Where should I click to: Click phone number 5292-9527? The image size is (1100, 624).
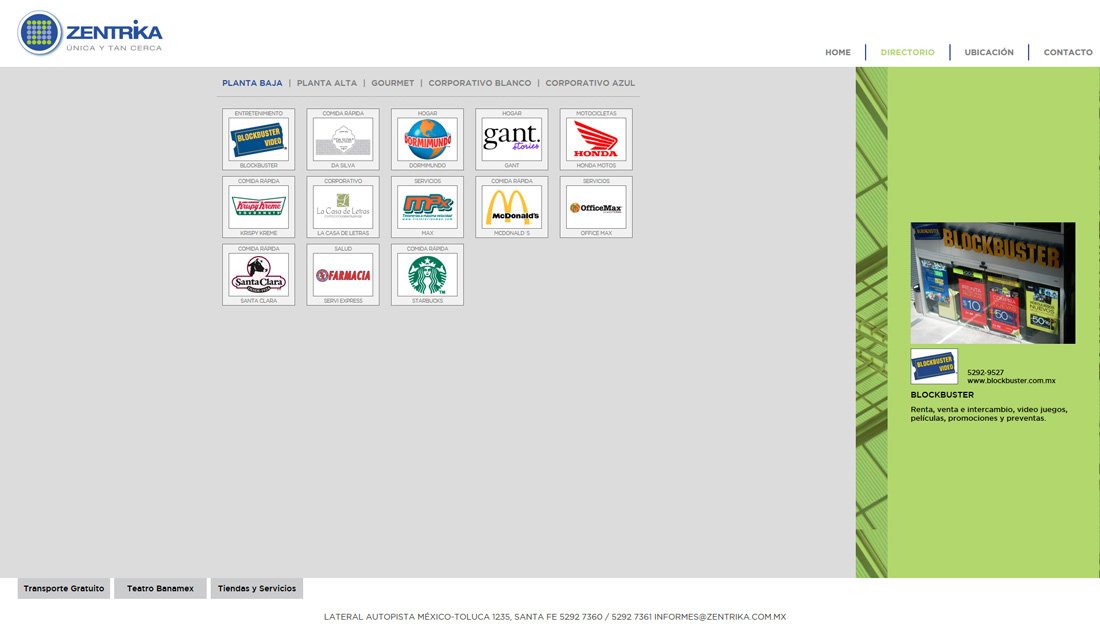tap(985, 373)
